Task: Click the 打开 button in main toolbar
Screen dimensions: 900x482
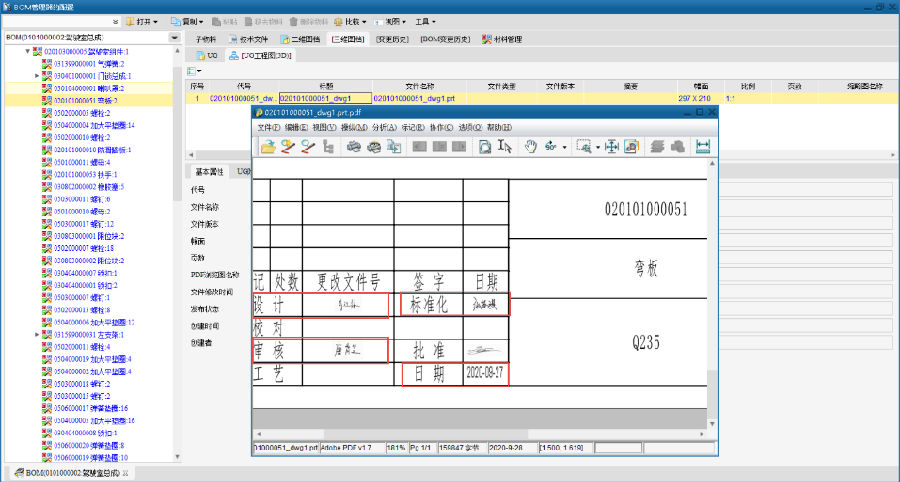Action: [141, 21]
